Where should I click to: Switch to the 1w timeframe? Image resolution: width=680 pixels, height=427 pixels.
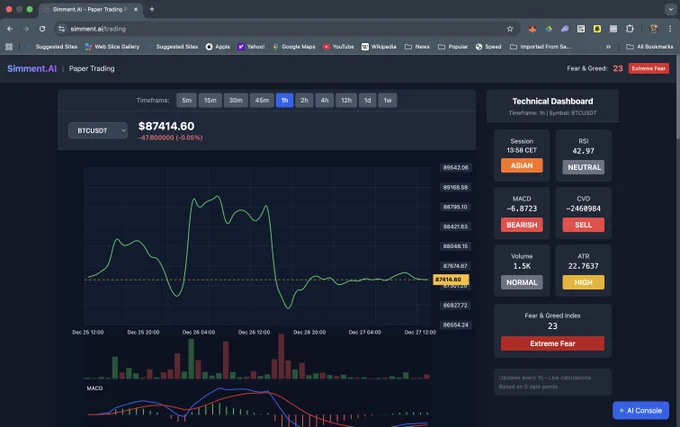pos(387,100)
